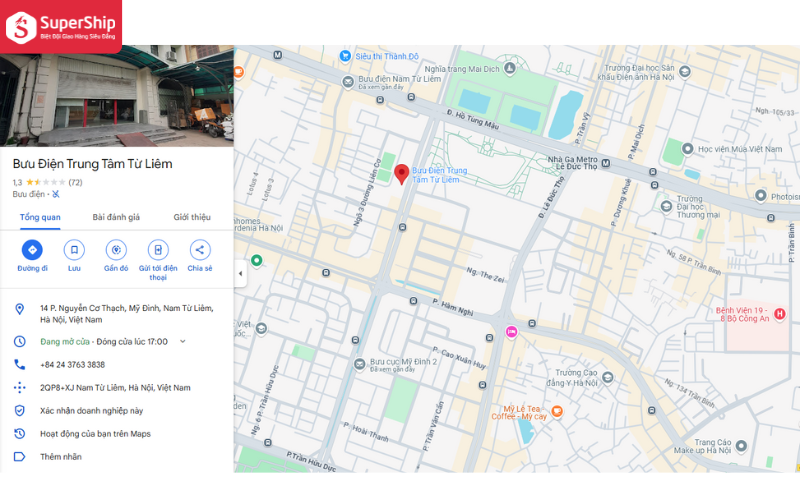Open the Giới thiệu tab
The height and width of the screenshot is (500, 800).
pyautogui.click(x=192, y=217)
